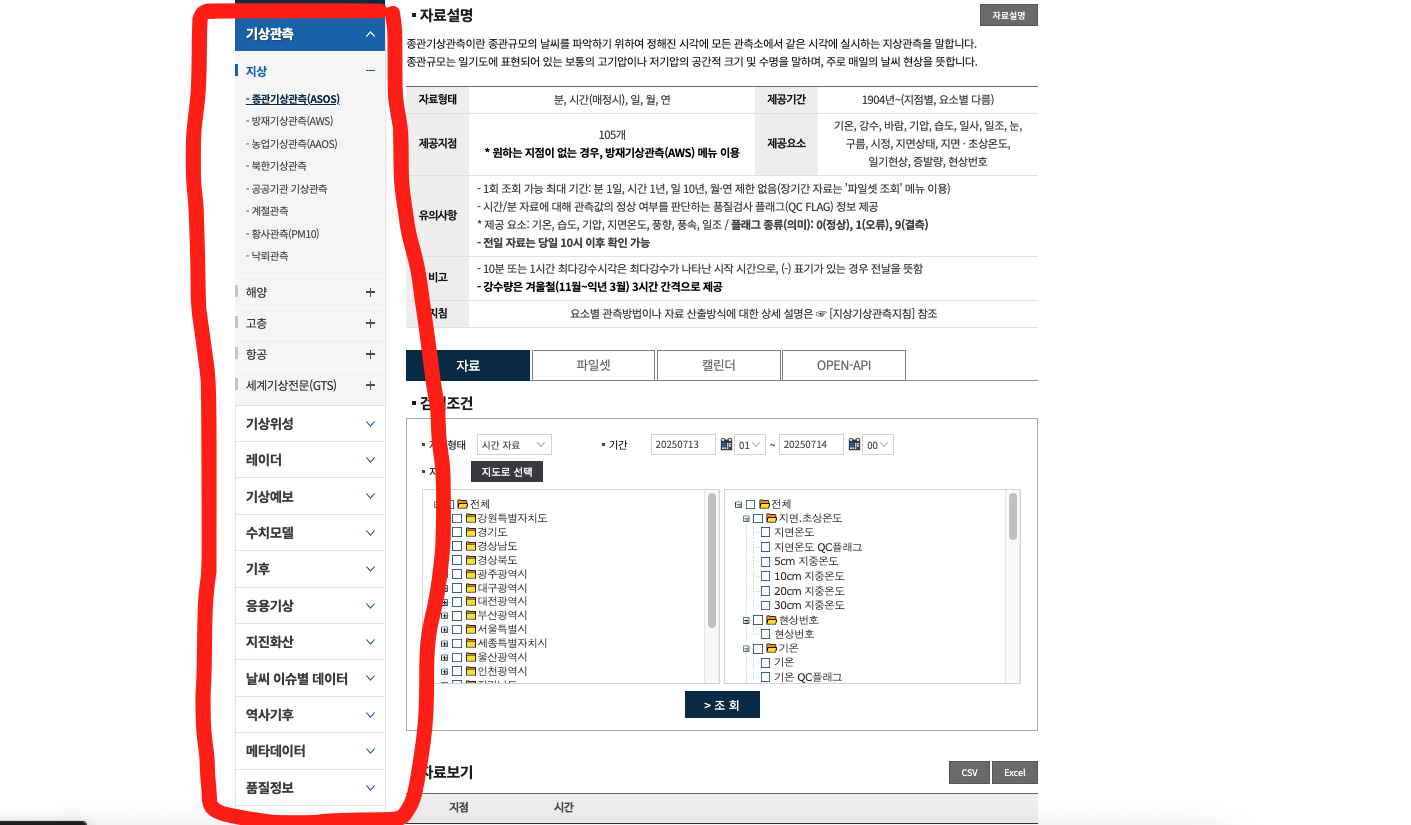Open the start date calendar picker icon
The width and height of the screenshot is (1411, 825).
click(x=727, y=445)
